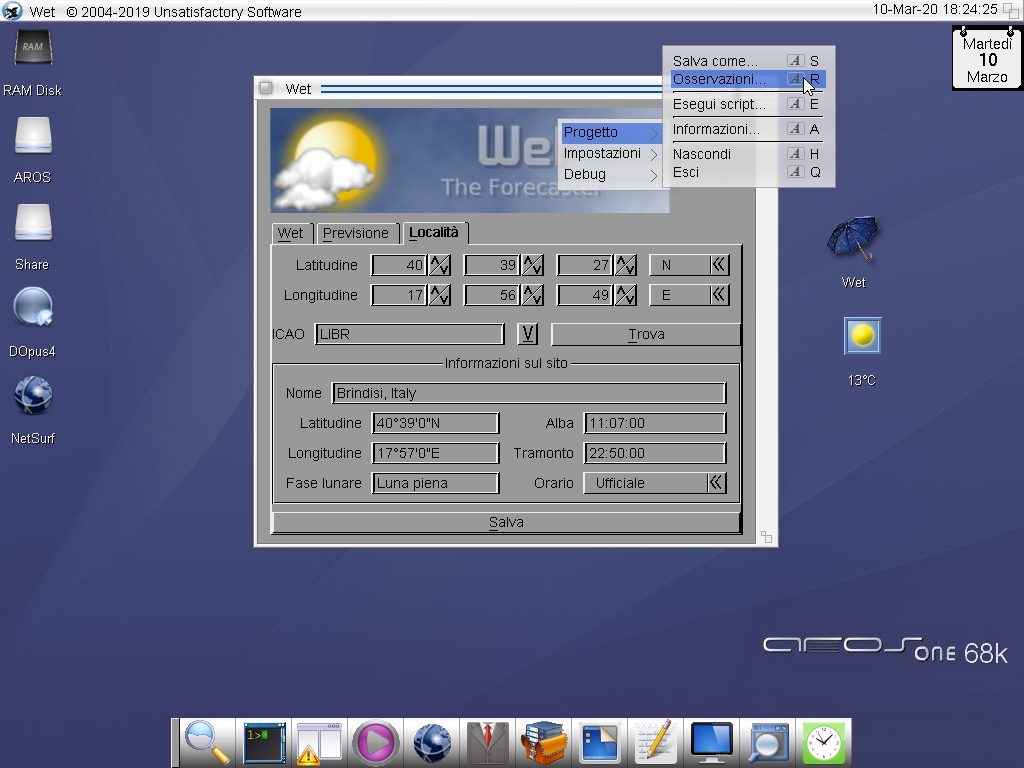
Task: Click the green clock icon in dock
Action: click(x=823, y=743)
